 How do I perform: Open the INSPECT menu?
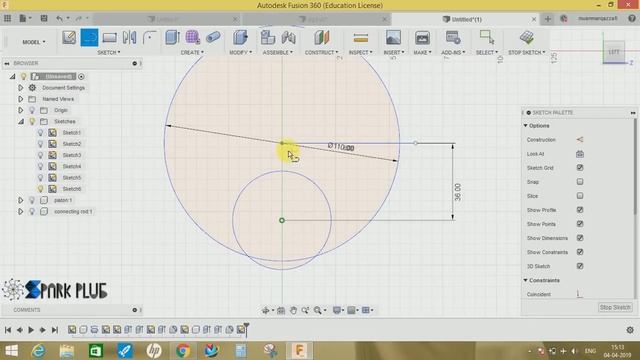360,53
